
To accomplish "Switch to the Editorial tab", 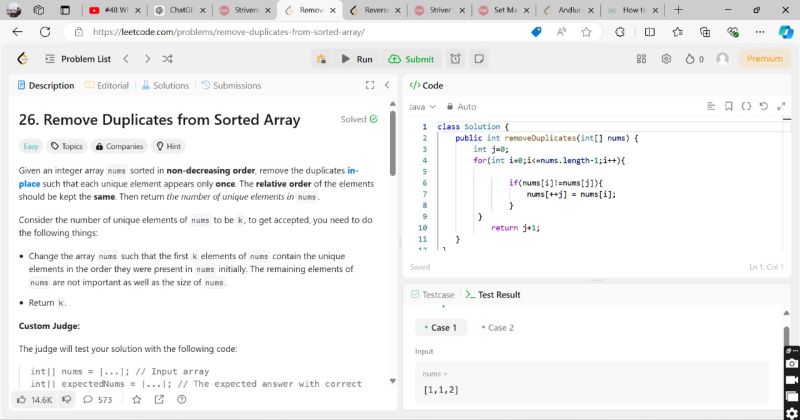I will [107, 85].
